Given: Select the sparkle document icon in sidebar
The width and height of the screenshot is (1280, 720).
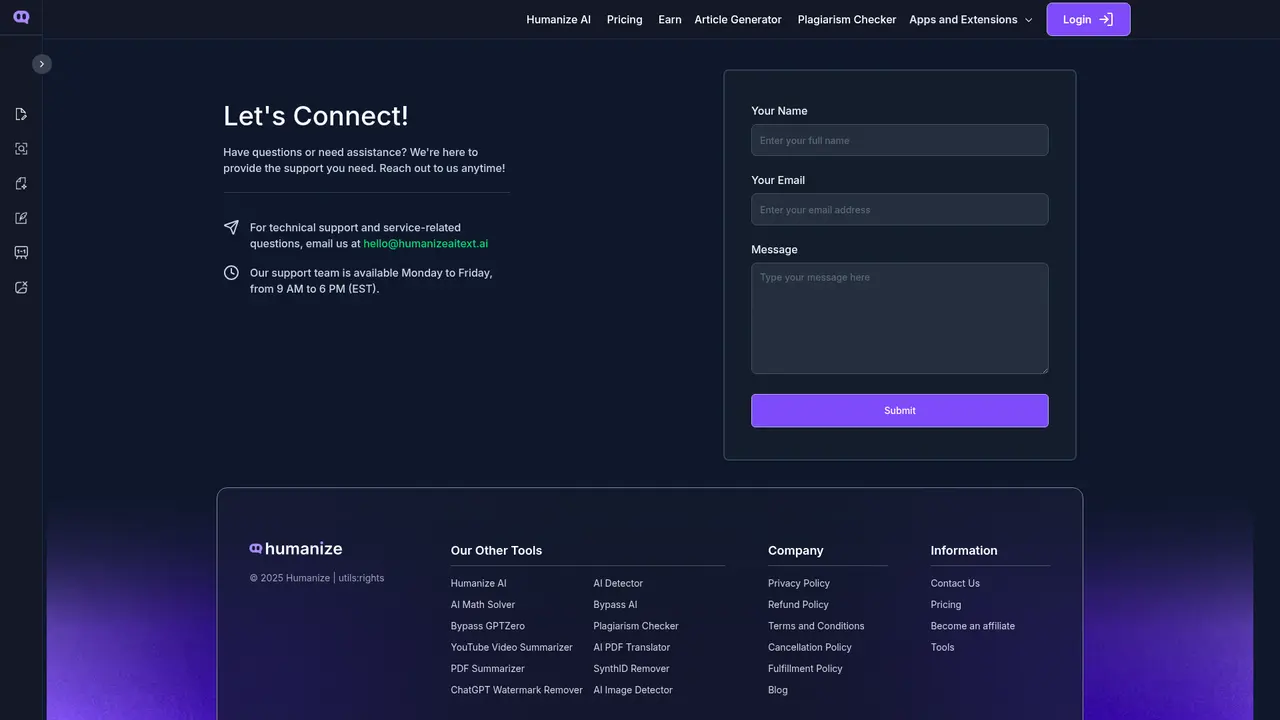Looking at the screenshot, I should 21,183.
